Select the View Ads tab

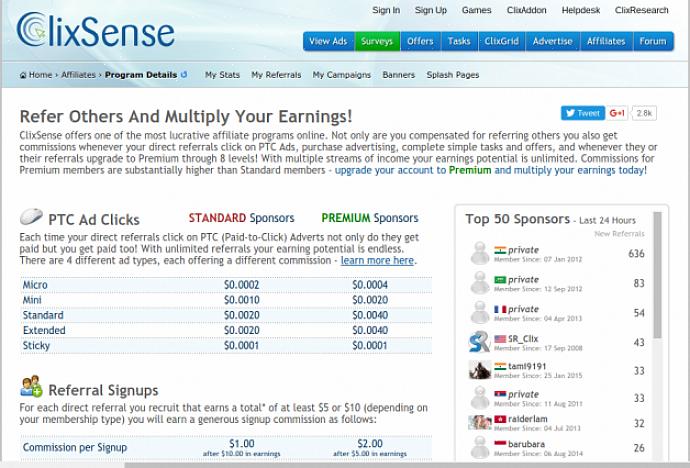328,41
